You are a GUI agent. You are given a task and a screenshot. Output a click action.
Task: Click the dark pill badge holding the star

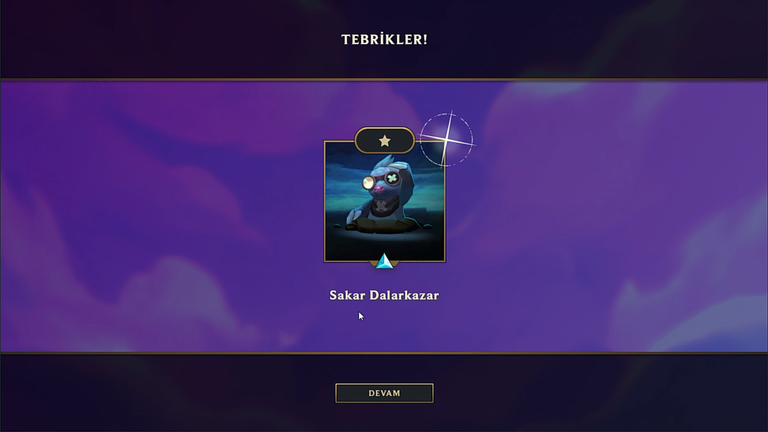click(384, 141)
